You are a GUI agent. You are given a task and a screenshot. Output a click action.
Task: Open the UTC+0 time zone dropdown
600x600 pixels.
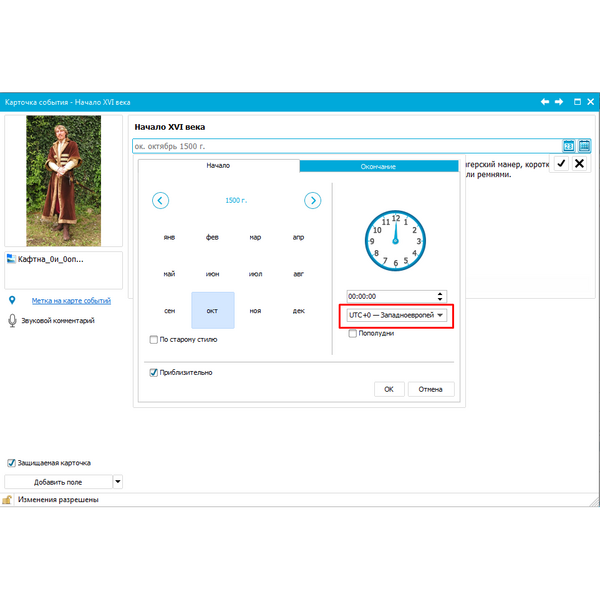[x=396, y=315]
